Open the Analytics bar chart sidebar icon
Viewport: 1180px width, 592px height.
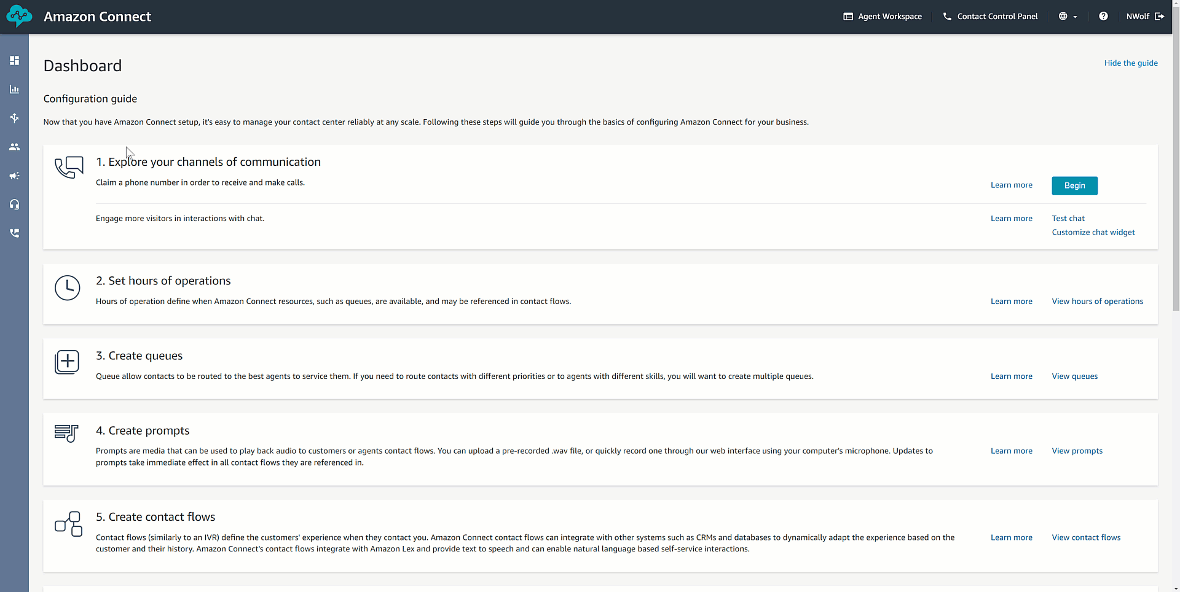(14, 89)
